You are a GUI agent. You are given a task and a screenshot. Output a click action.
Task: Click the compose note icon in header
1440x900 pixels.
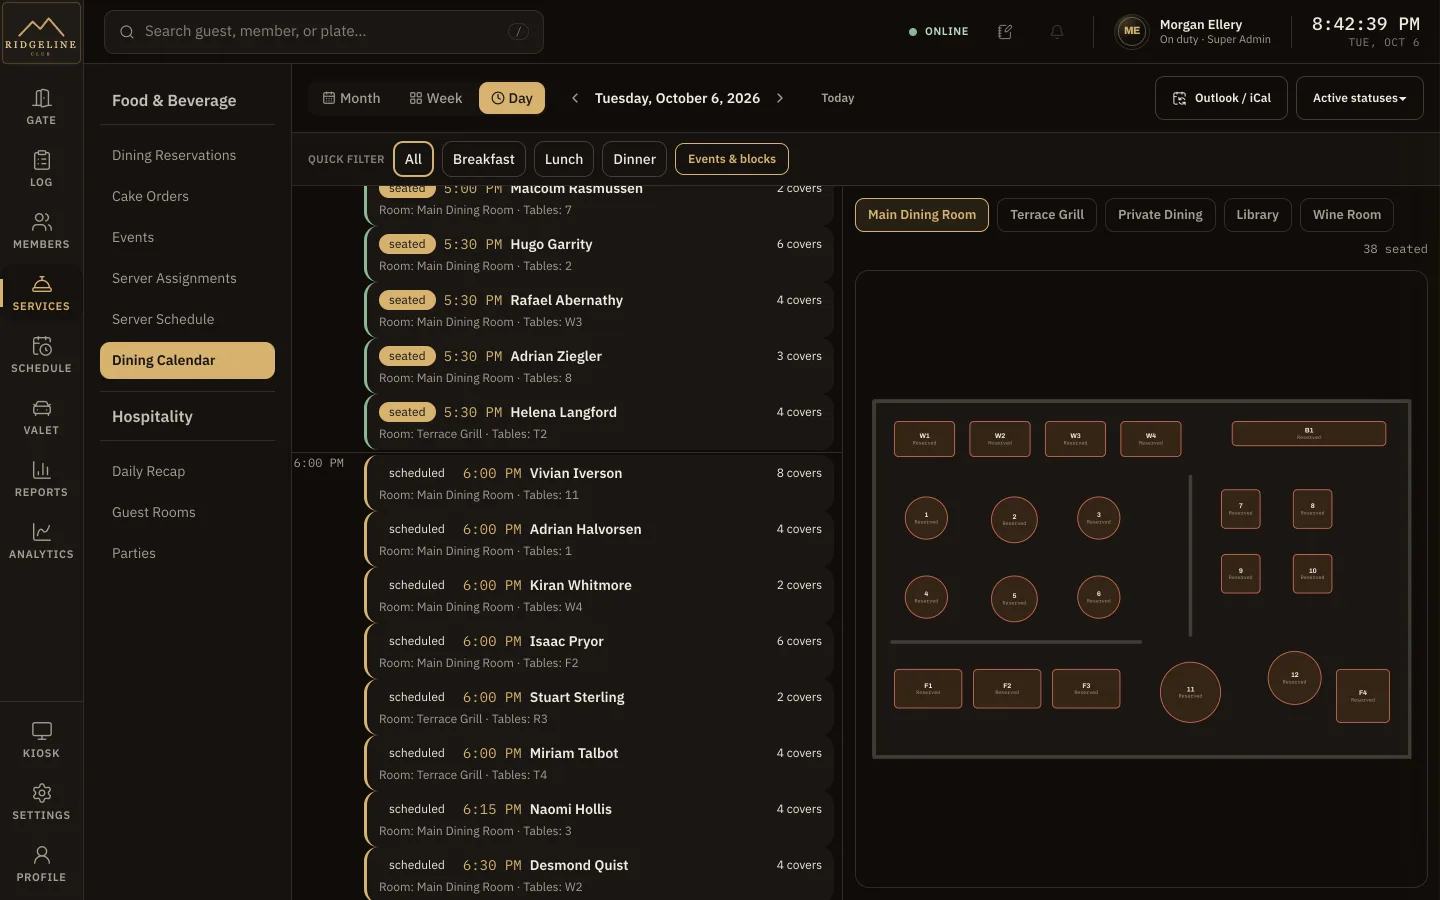tap(1005, 32)
